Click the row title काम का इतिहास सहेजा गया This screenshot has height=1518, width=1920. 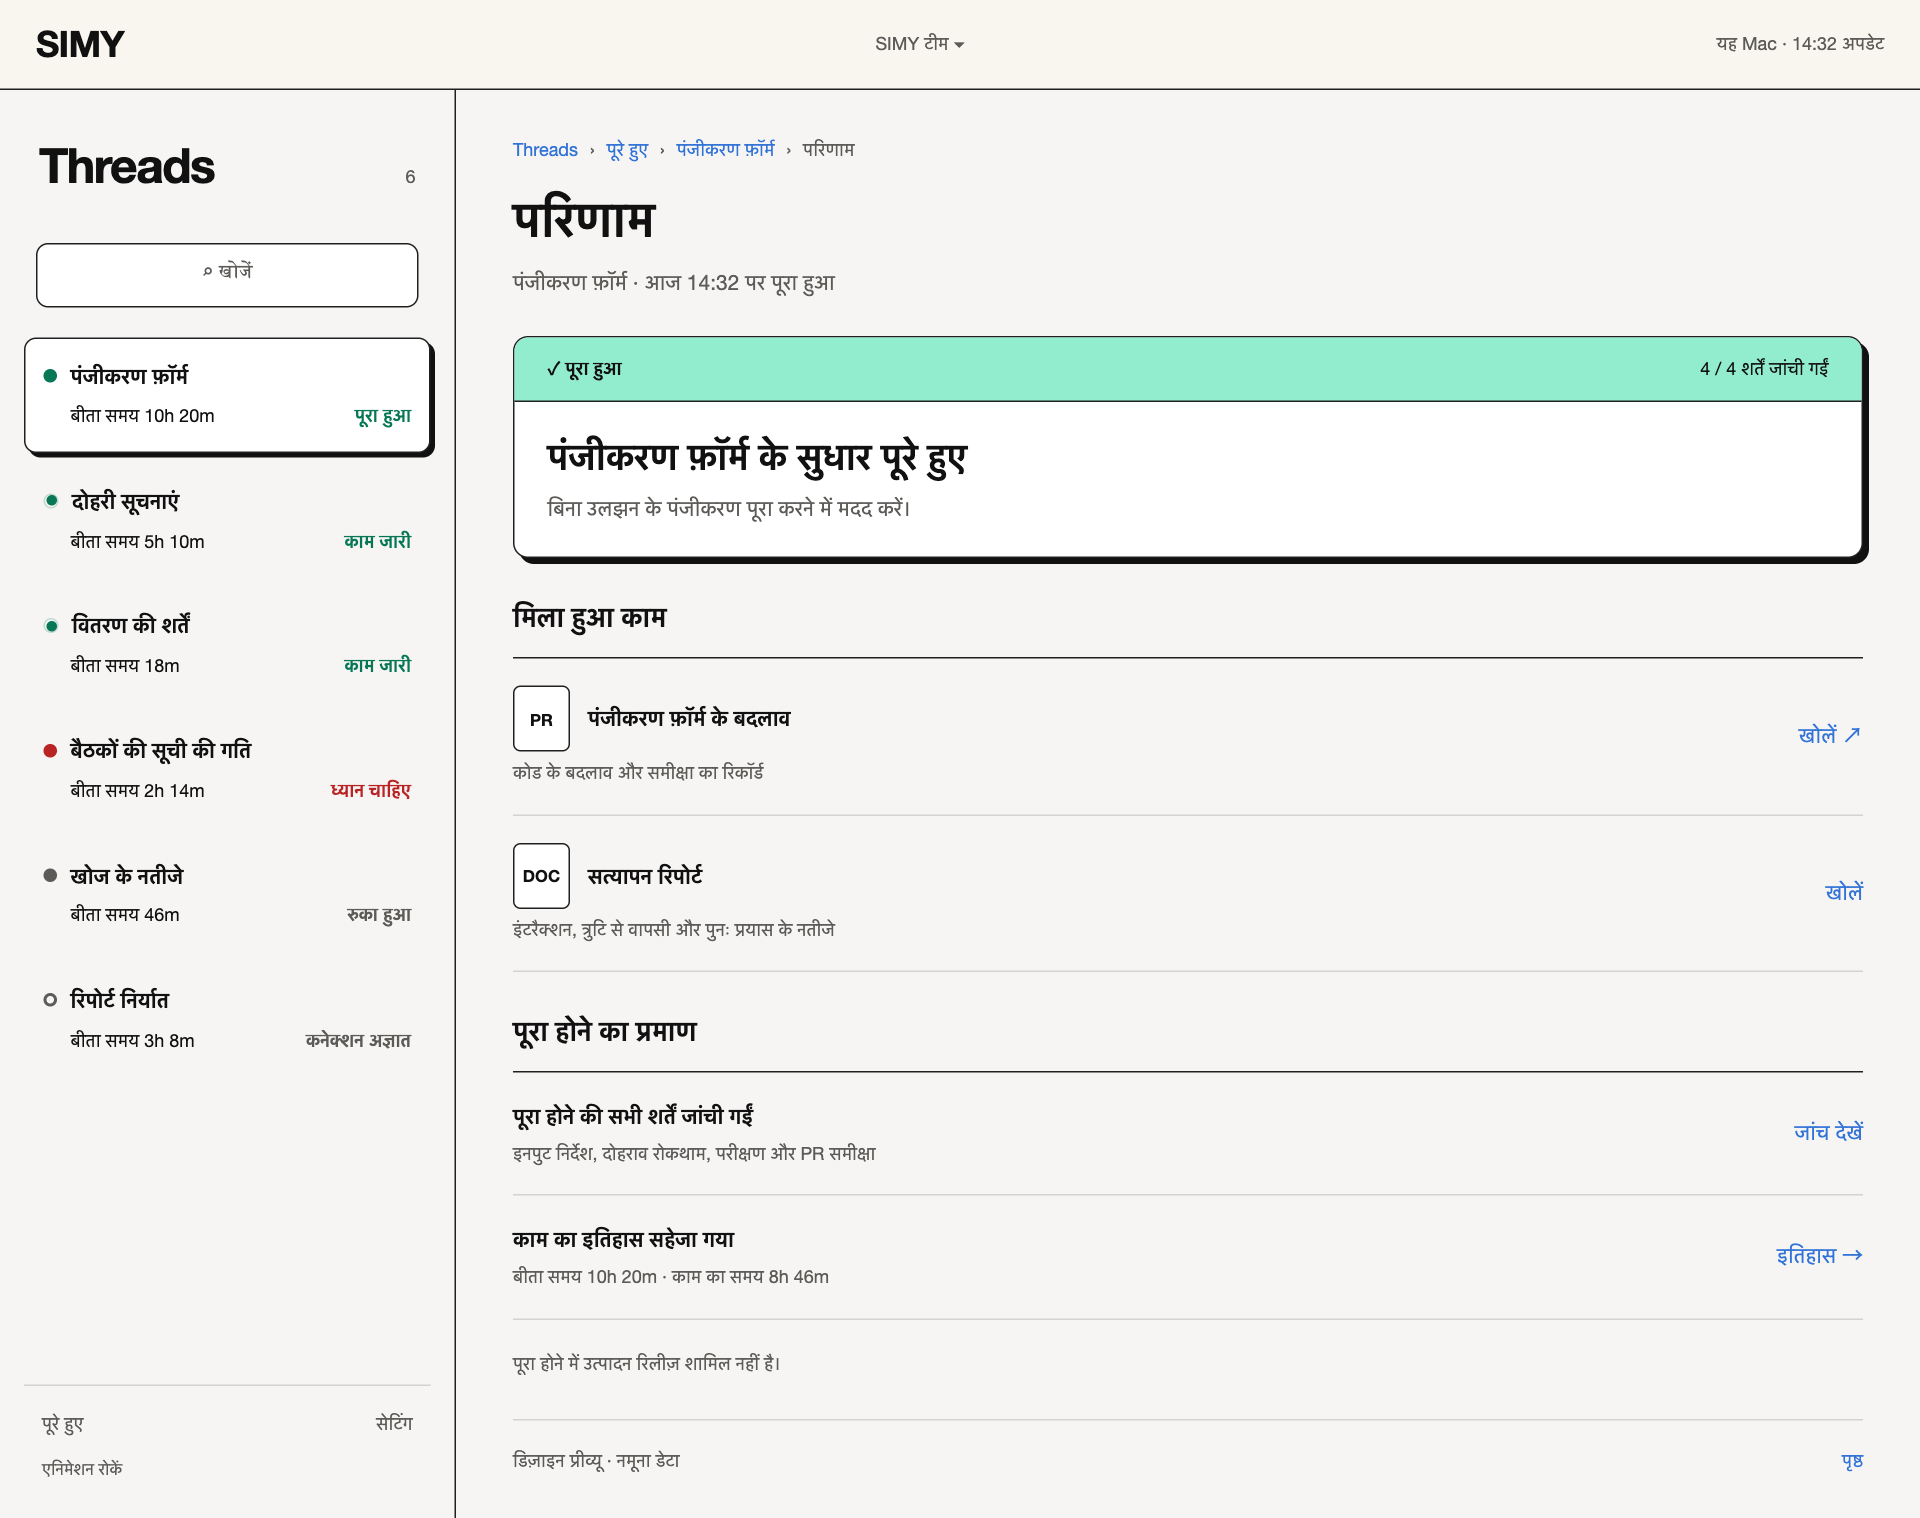[623, 1240]
